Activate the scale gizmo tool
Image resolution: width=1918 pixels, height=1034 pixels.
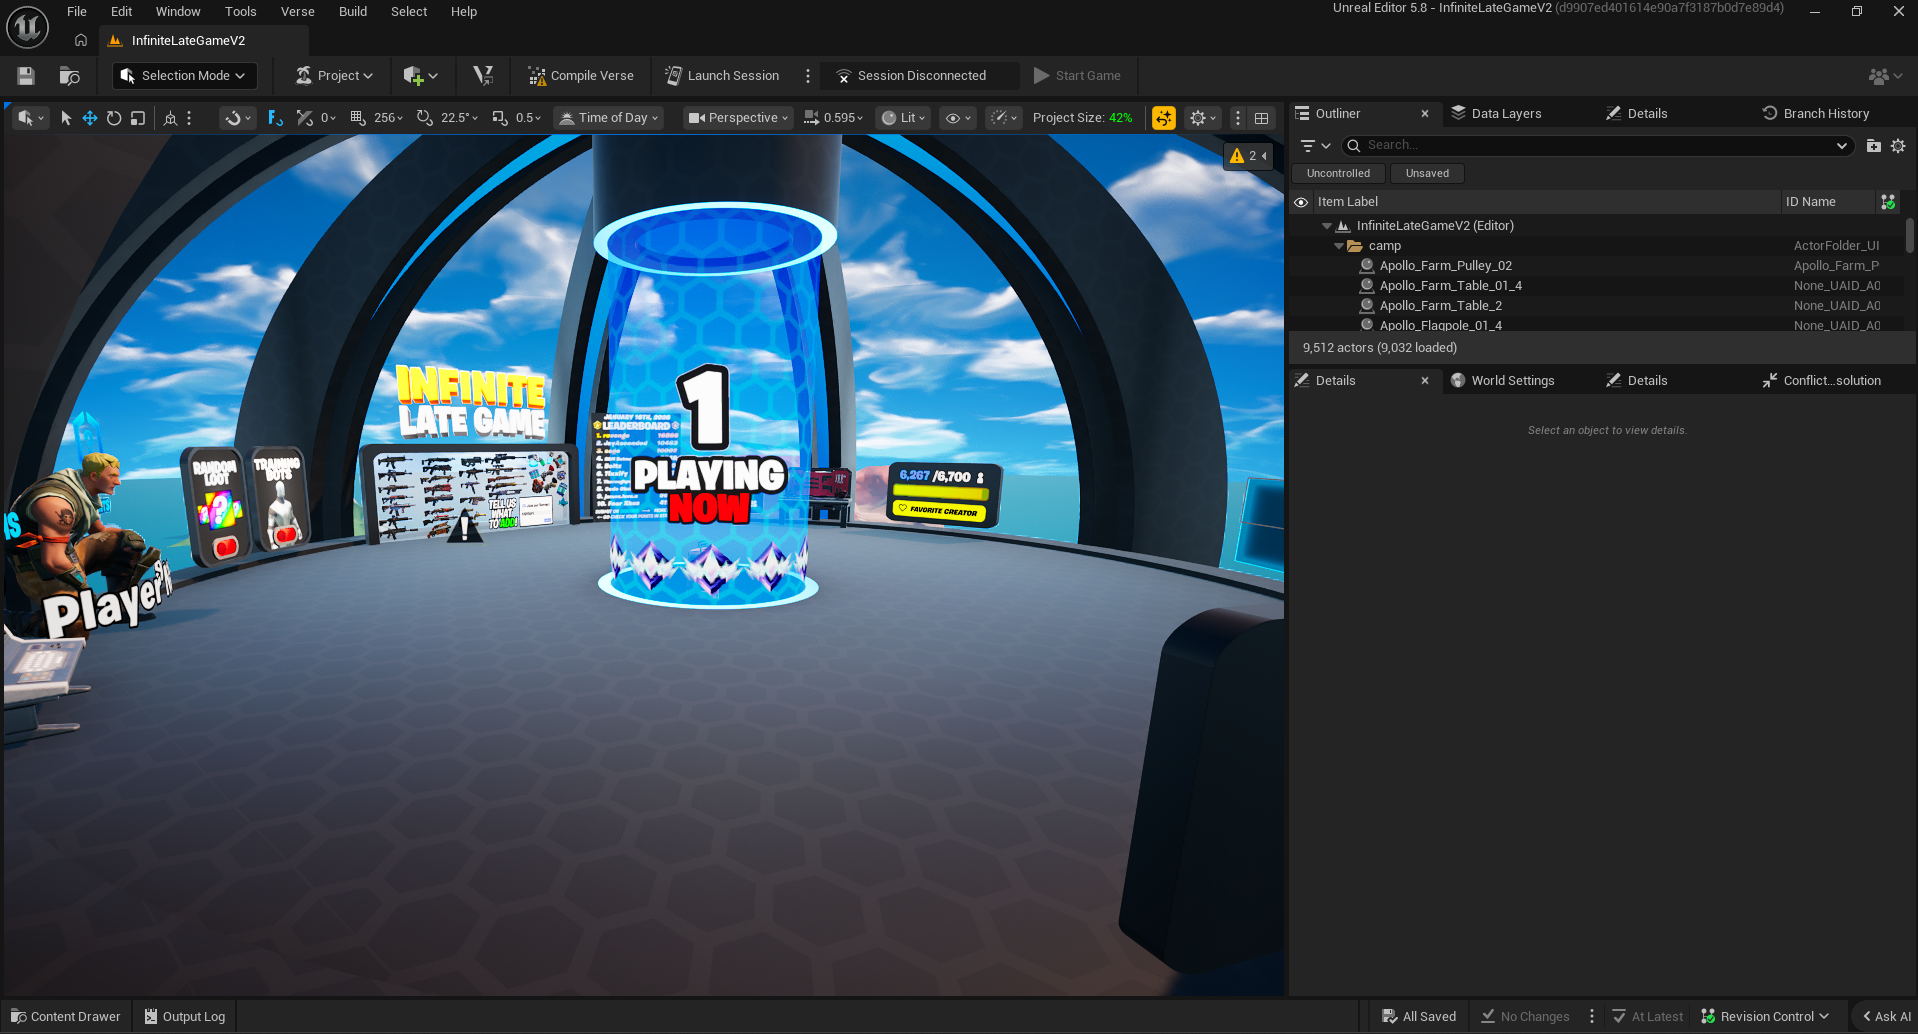(138, 118)
